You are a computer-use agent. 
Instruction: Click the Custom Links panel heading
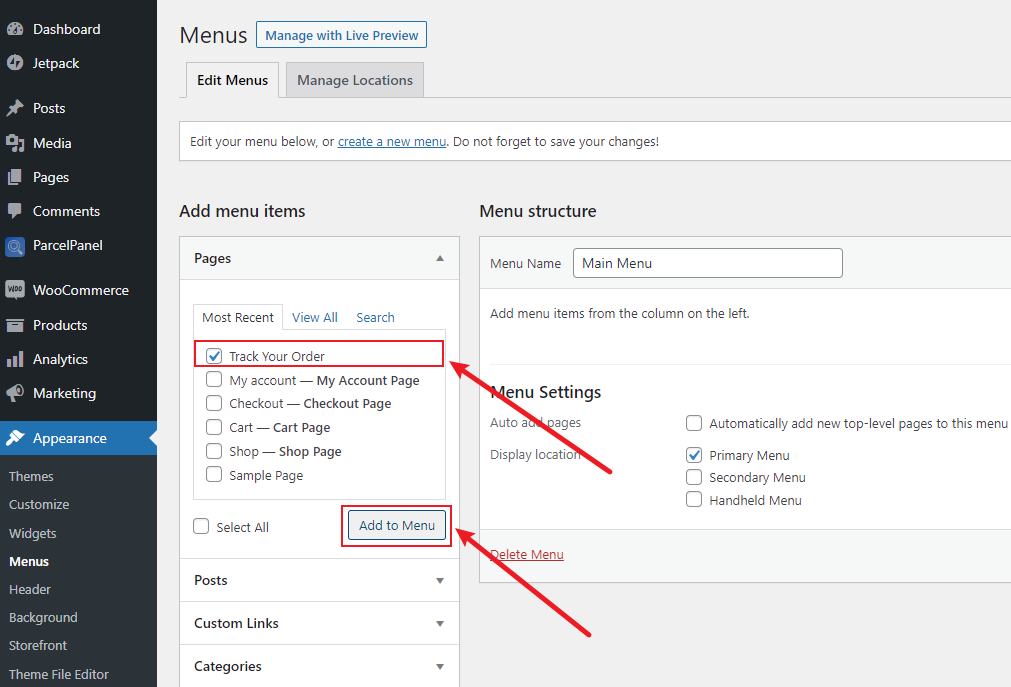(236, 623)
